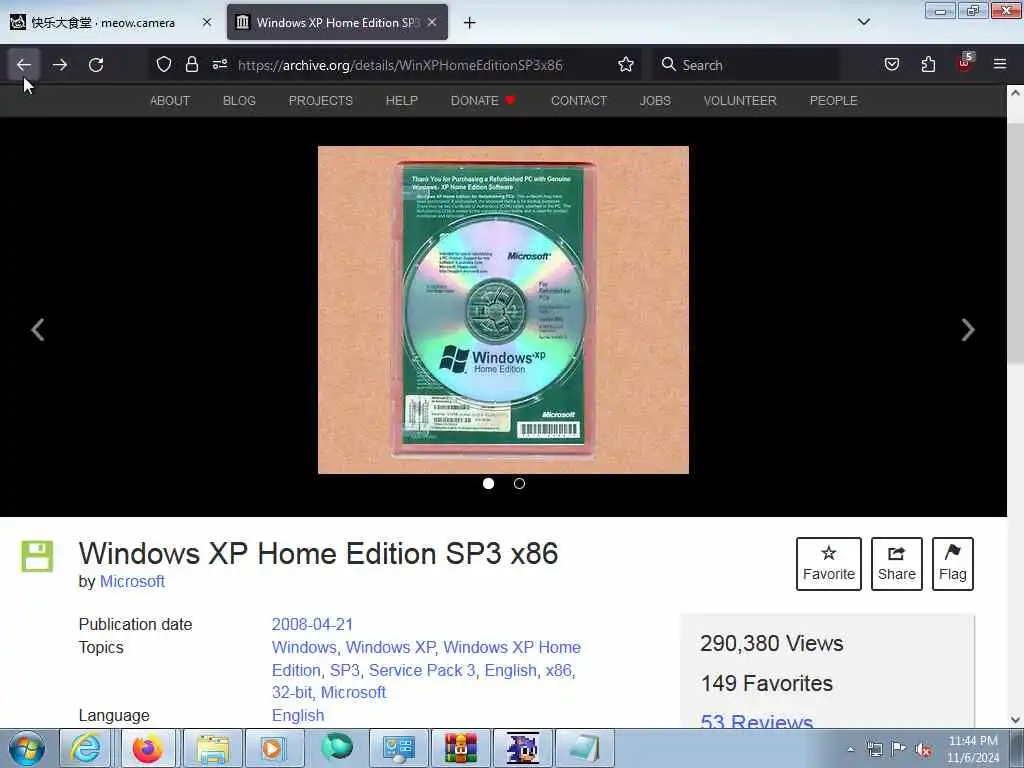Reload the archive.org page
Viewport: 1024px width, 768px height.
[96, 65]
